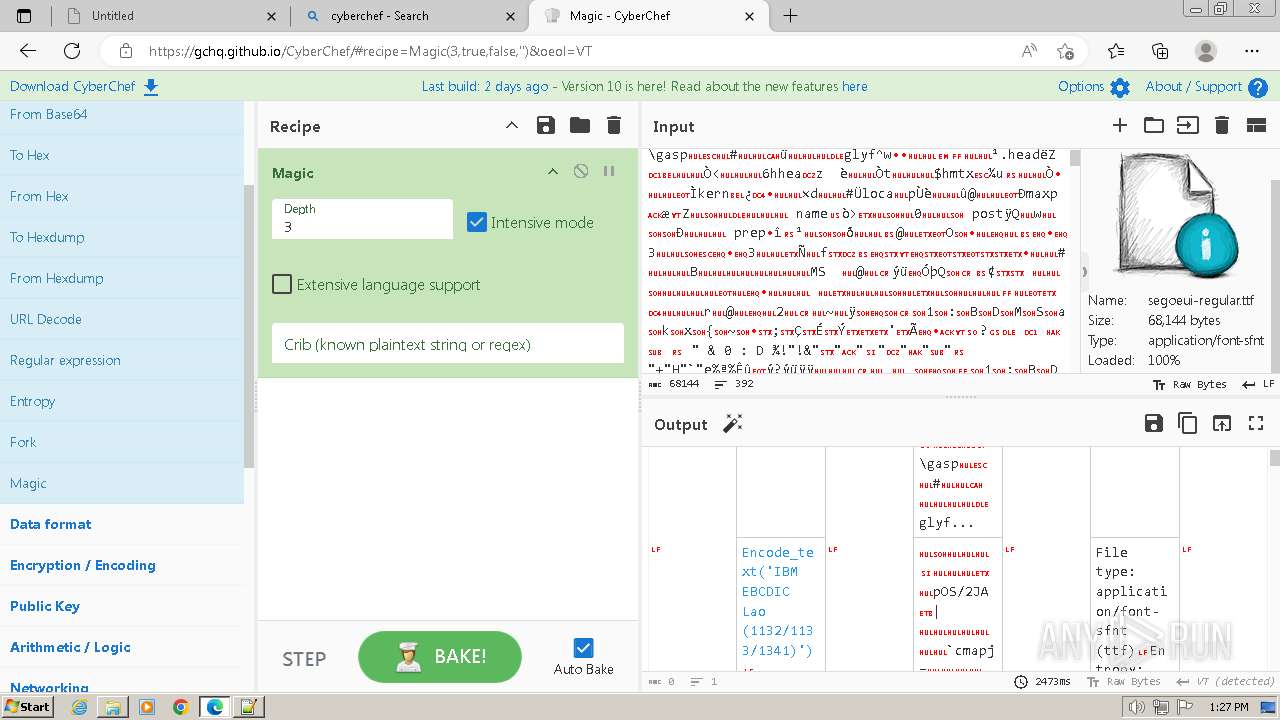This screenshot has height=720, width=1280.
Task: Select the From Hexdump operation
Action: (121, 278)
